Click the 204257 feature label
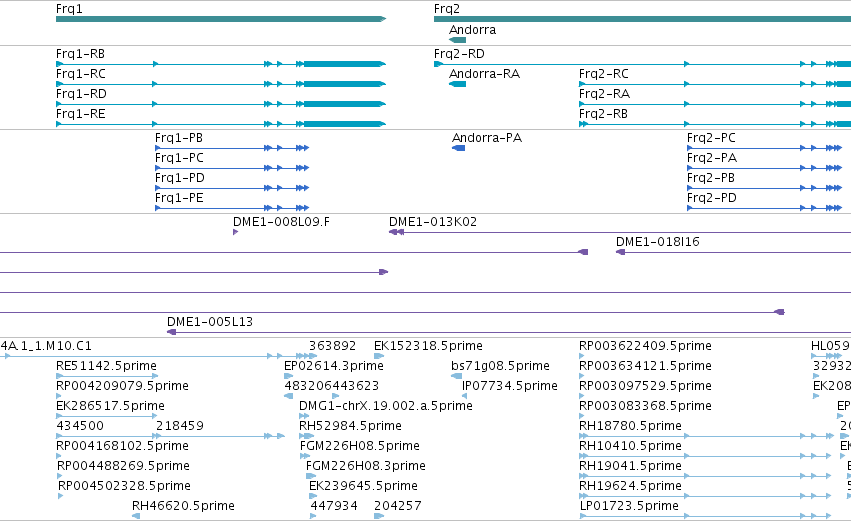The image size is (851, 521). point(398,506)
